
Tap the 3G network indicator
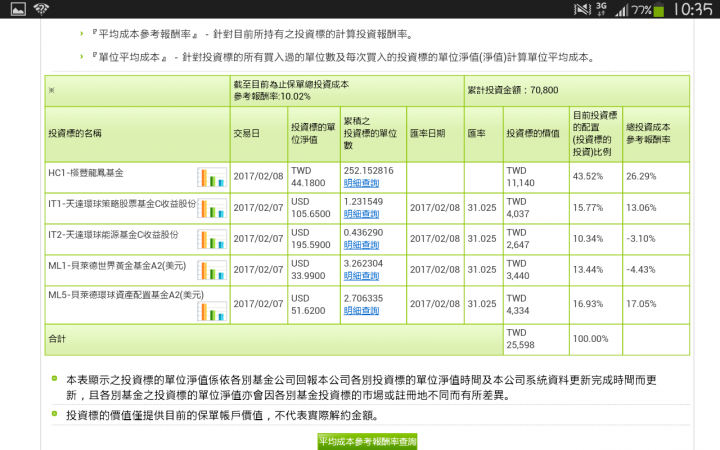pyautogui.click(x=601, y=9)
